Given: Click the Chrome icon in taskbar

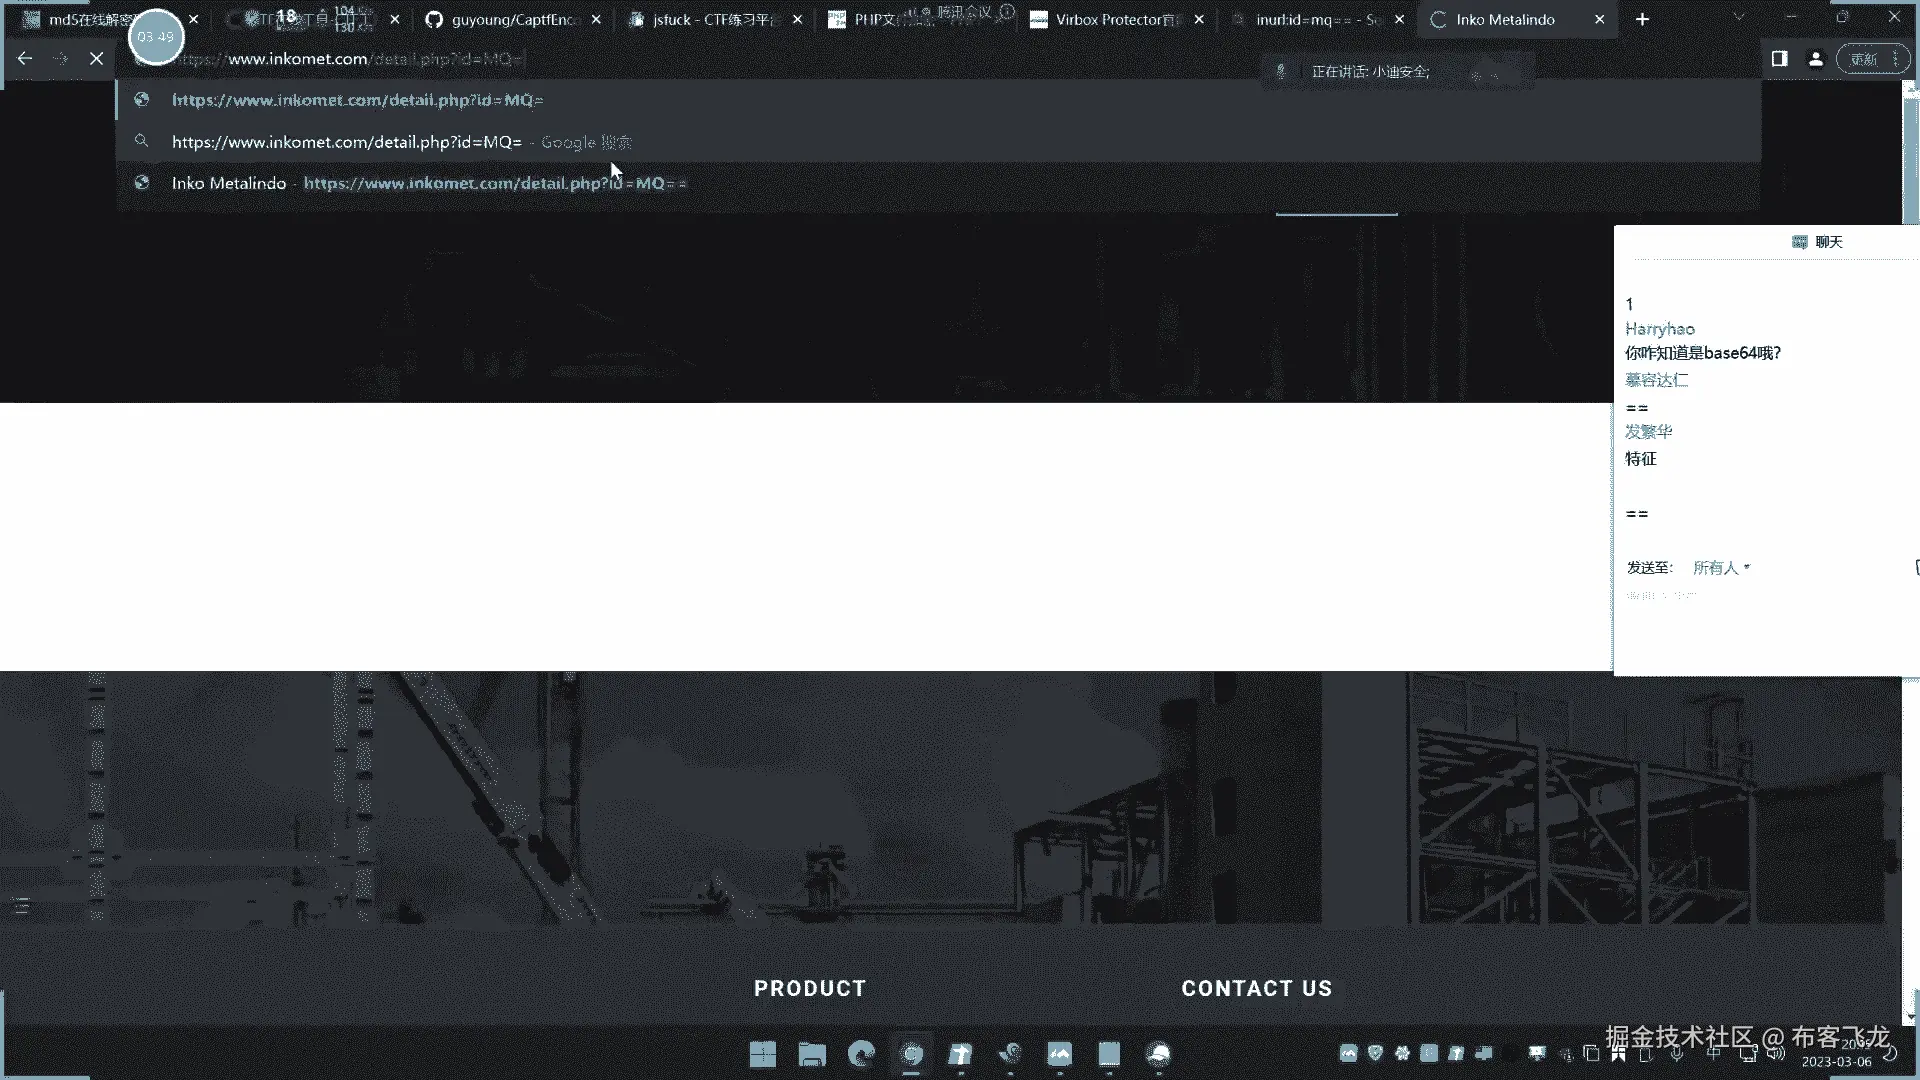Looking at the screenshot, I should coord(911,1054).
